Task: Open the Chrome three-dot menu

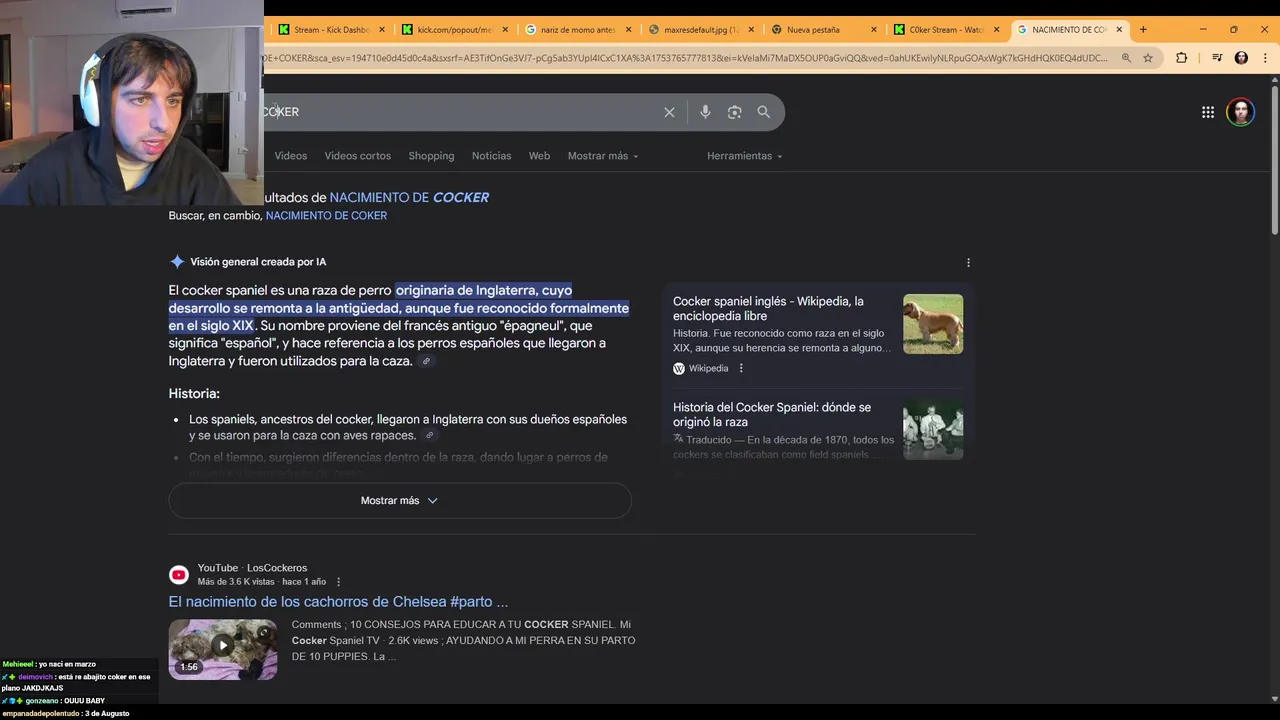Action: (x=1266, y=58)
